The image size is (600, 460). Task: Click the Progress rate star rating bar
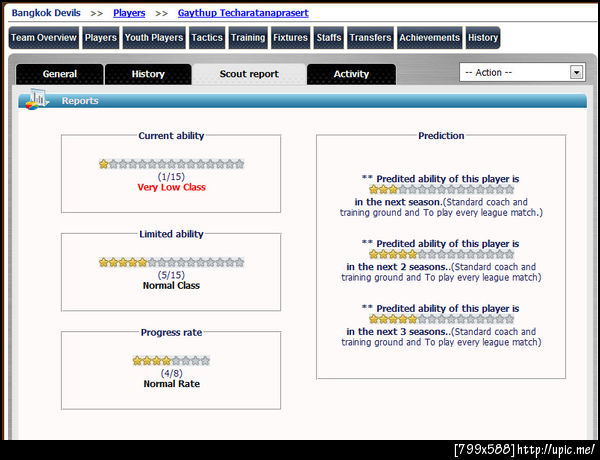[x=171, y=360]
